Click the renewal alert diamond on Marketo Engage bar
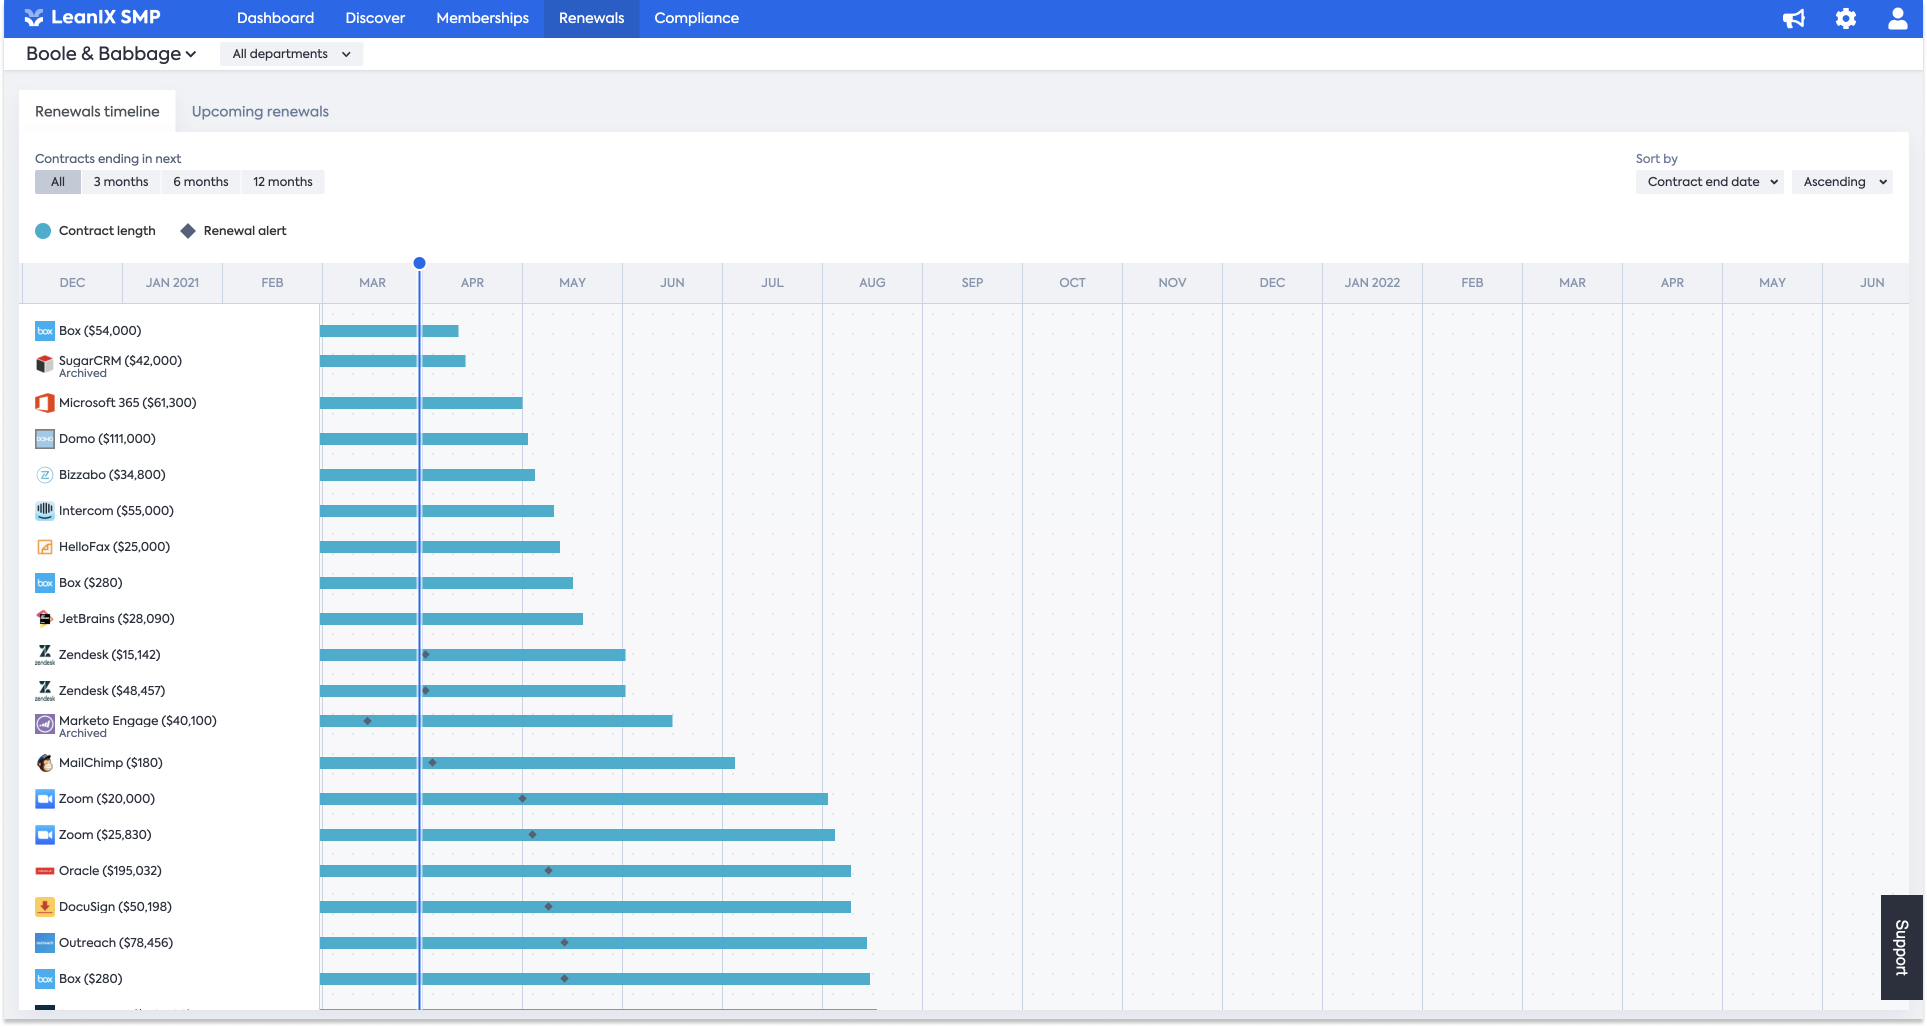Viewport: 1927px width, 1027px height. tap(368, 721)
